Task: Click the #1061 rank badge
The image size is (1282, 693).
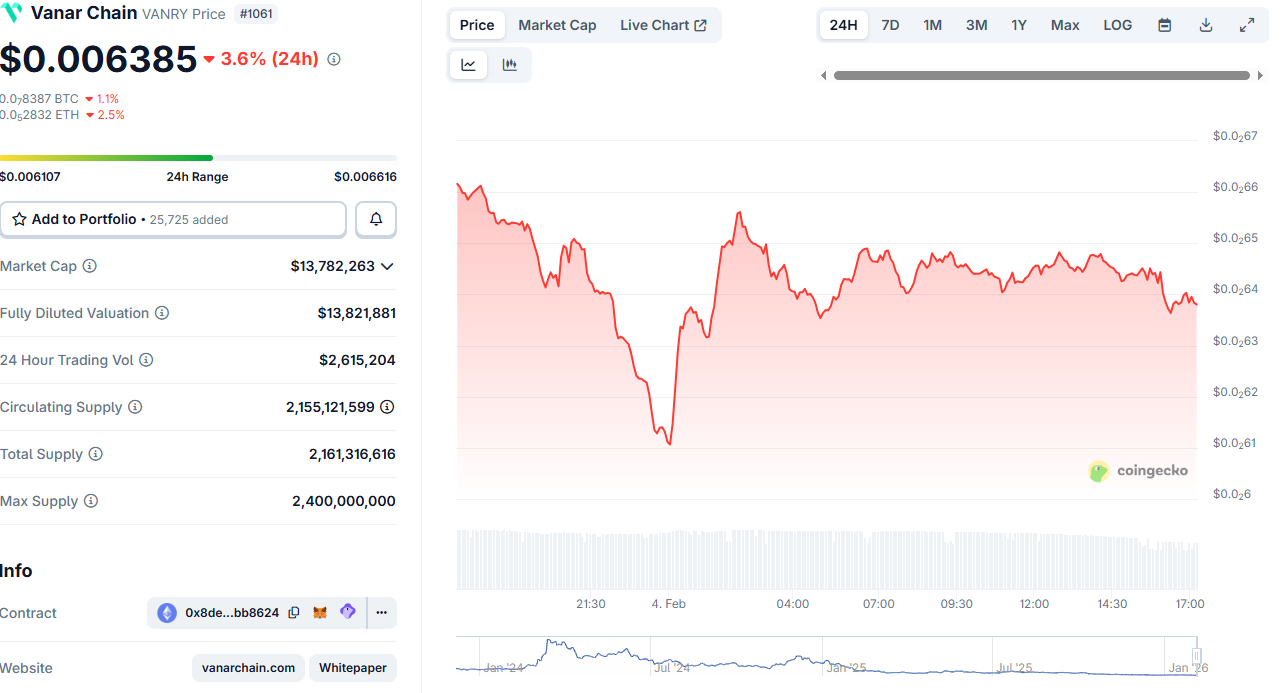Action: pyautogui.click(x=256, y=14)
